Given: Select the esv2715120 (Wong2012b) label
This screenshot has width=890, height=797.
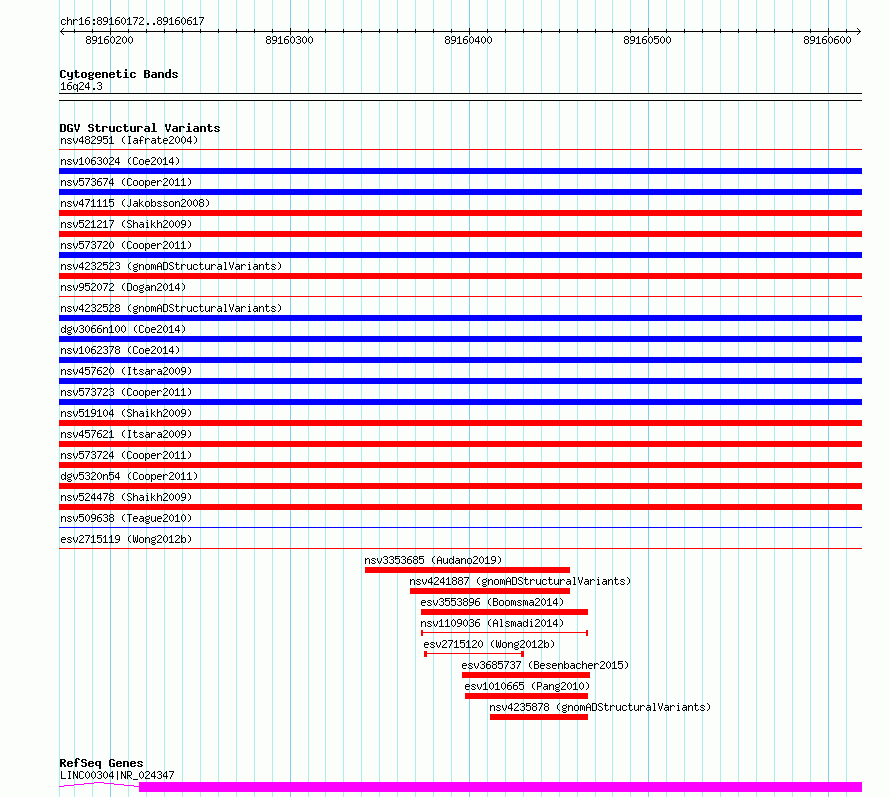Looking at the screenshot, I should click(x=489, y=644).
